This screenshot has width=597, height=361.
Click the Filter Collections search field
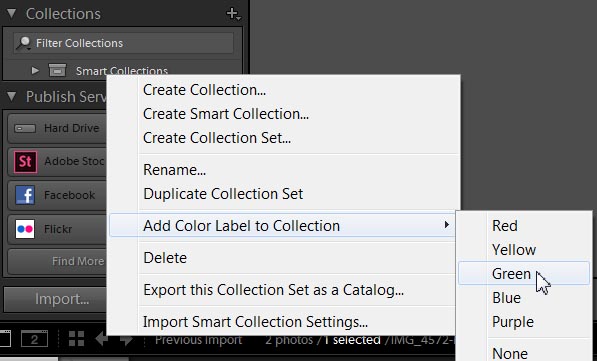(x=123, y=43)
